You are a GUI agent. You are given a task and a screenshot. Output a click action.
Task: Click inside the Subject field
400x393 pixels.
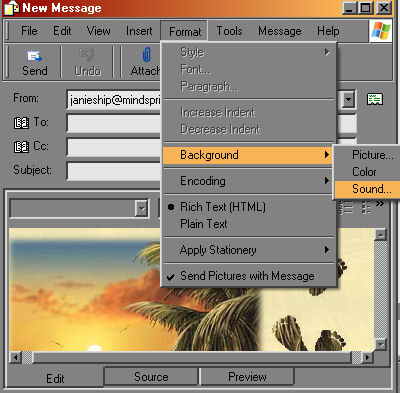tap(113, 171)
